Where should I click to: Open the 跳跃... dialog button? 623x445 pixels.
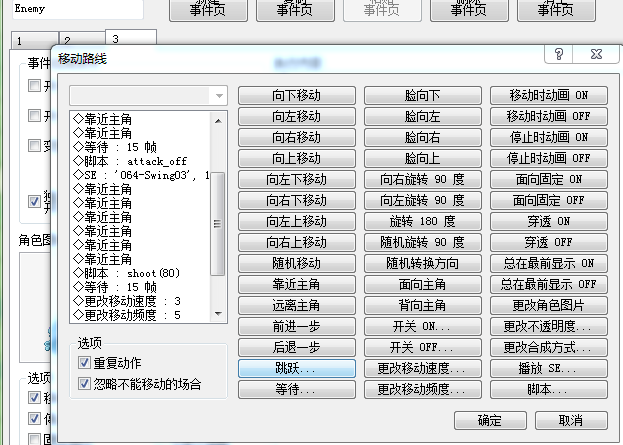pyautogui.click(x=297, y=369)
